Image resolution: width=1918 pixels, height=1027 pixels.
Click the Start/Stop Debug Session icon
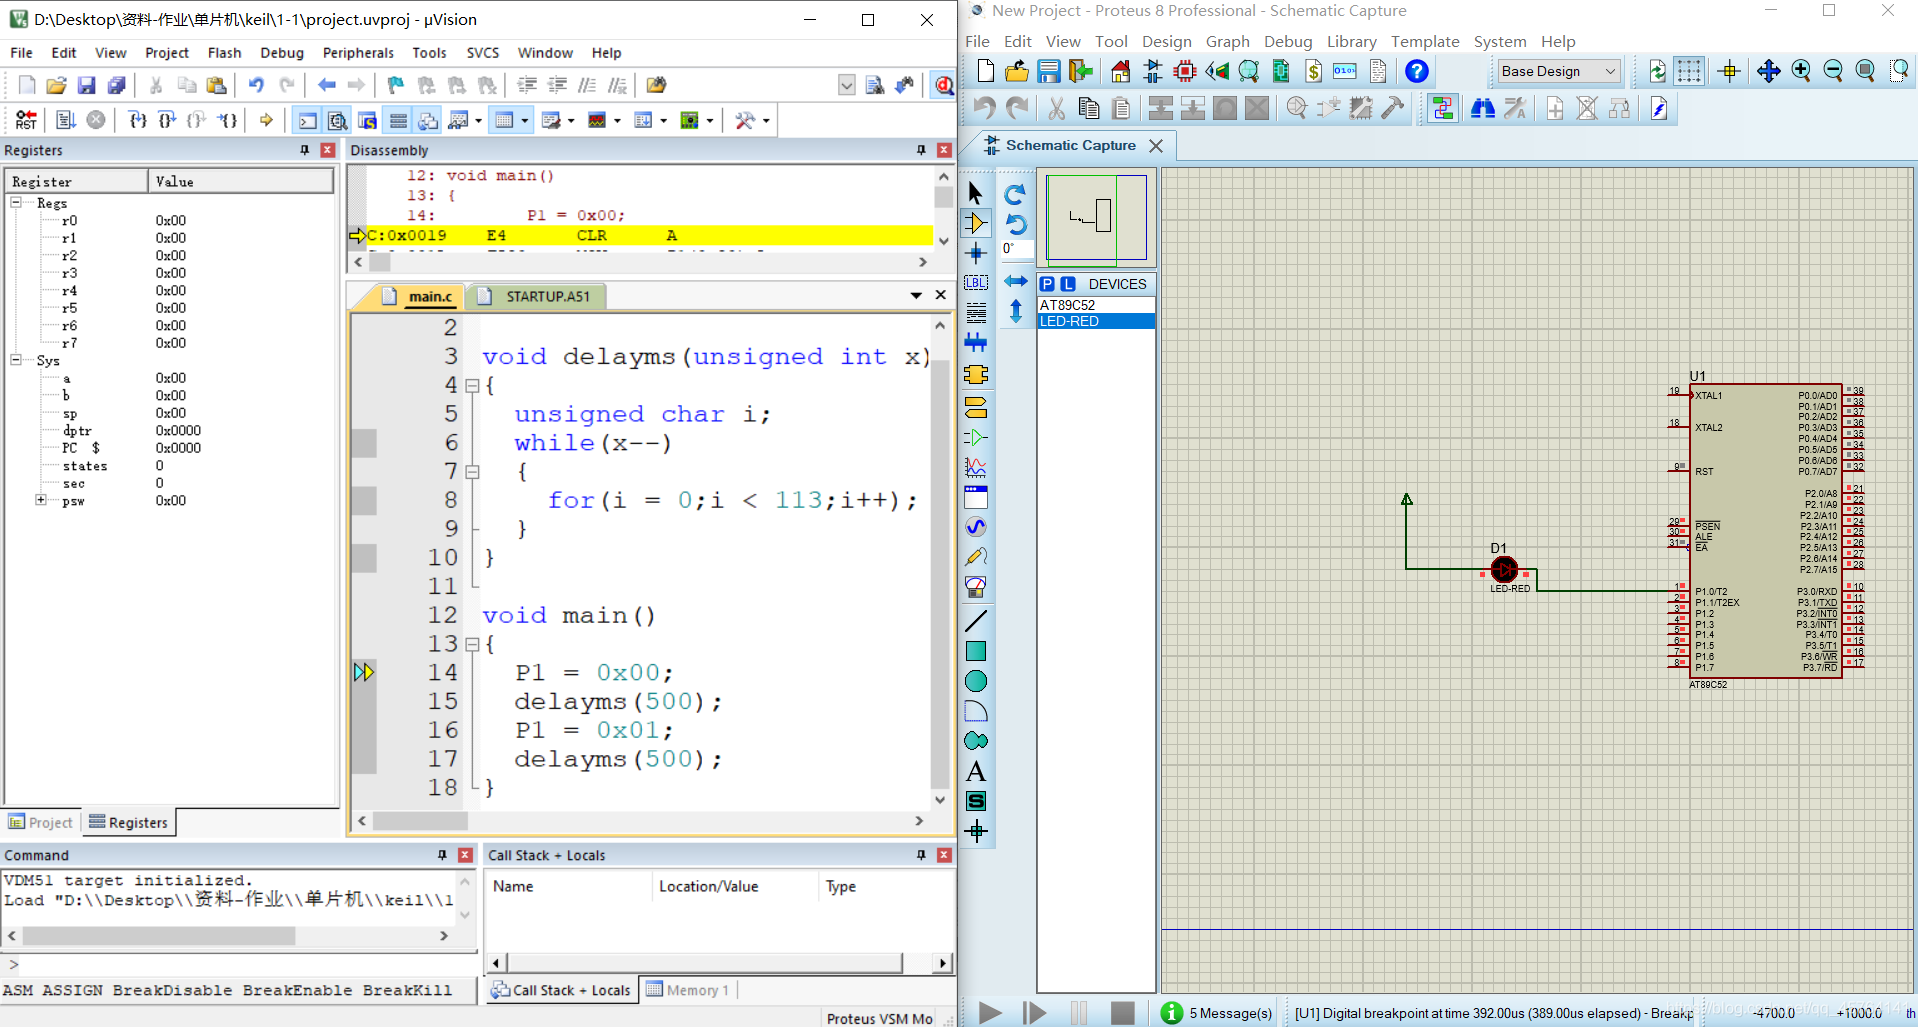click(x=943, y=85)
